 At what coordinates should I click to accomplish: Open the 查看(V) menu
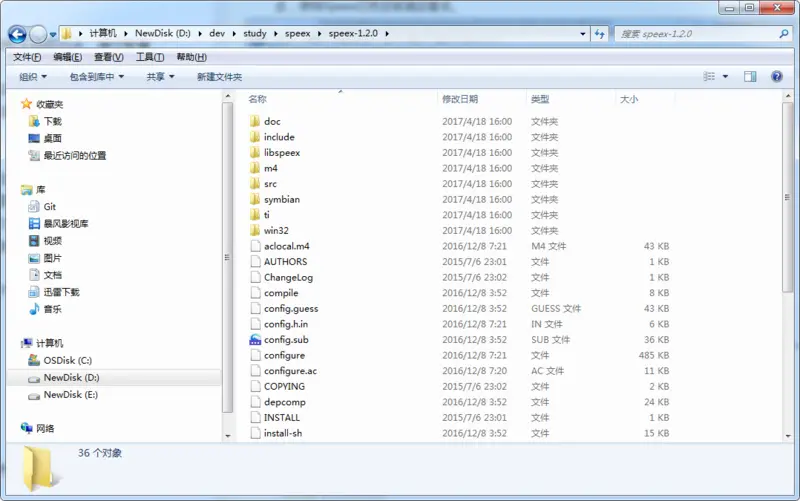click(x=109, y=57)
